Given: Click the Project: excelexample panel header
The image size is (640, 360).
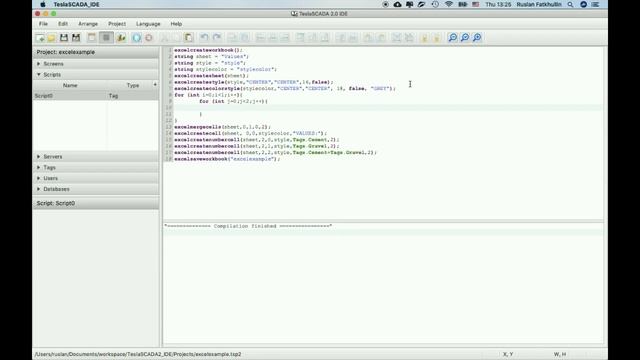Looking at the screenshot, I should (96, 52).
